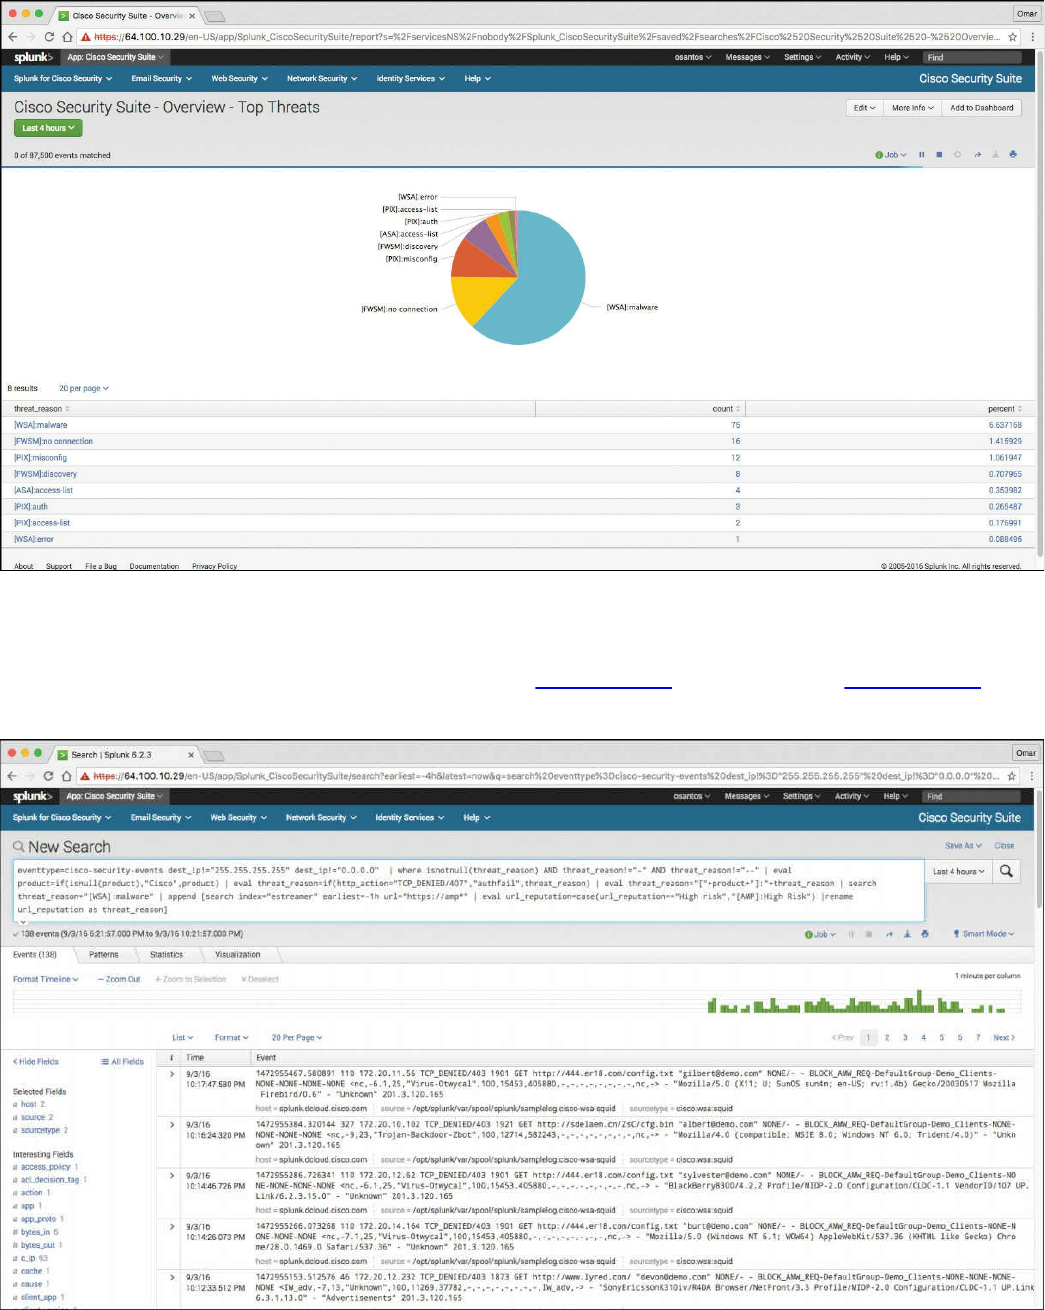Sort by percent column header
1045x1310 pixels.
click(x=1004, y=409)
